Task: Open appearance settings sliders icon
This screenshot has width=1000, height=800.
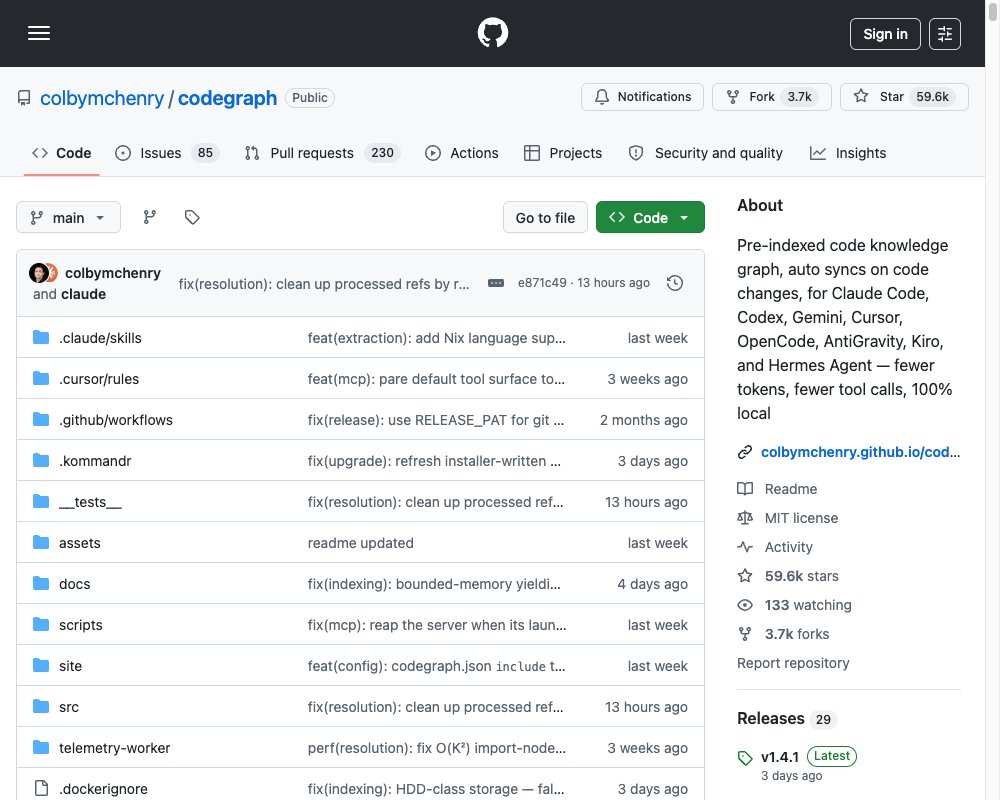Action: pyautogui.click(x=945, y=34)
